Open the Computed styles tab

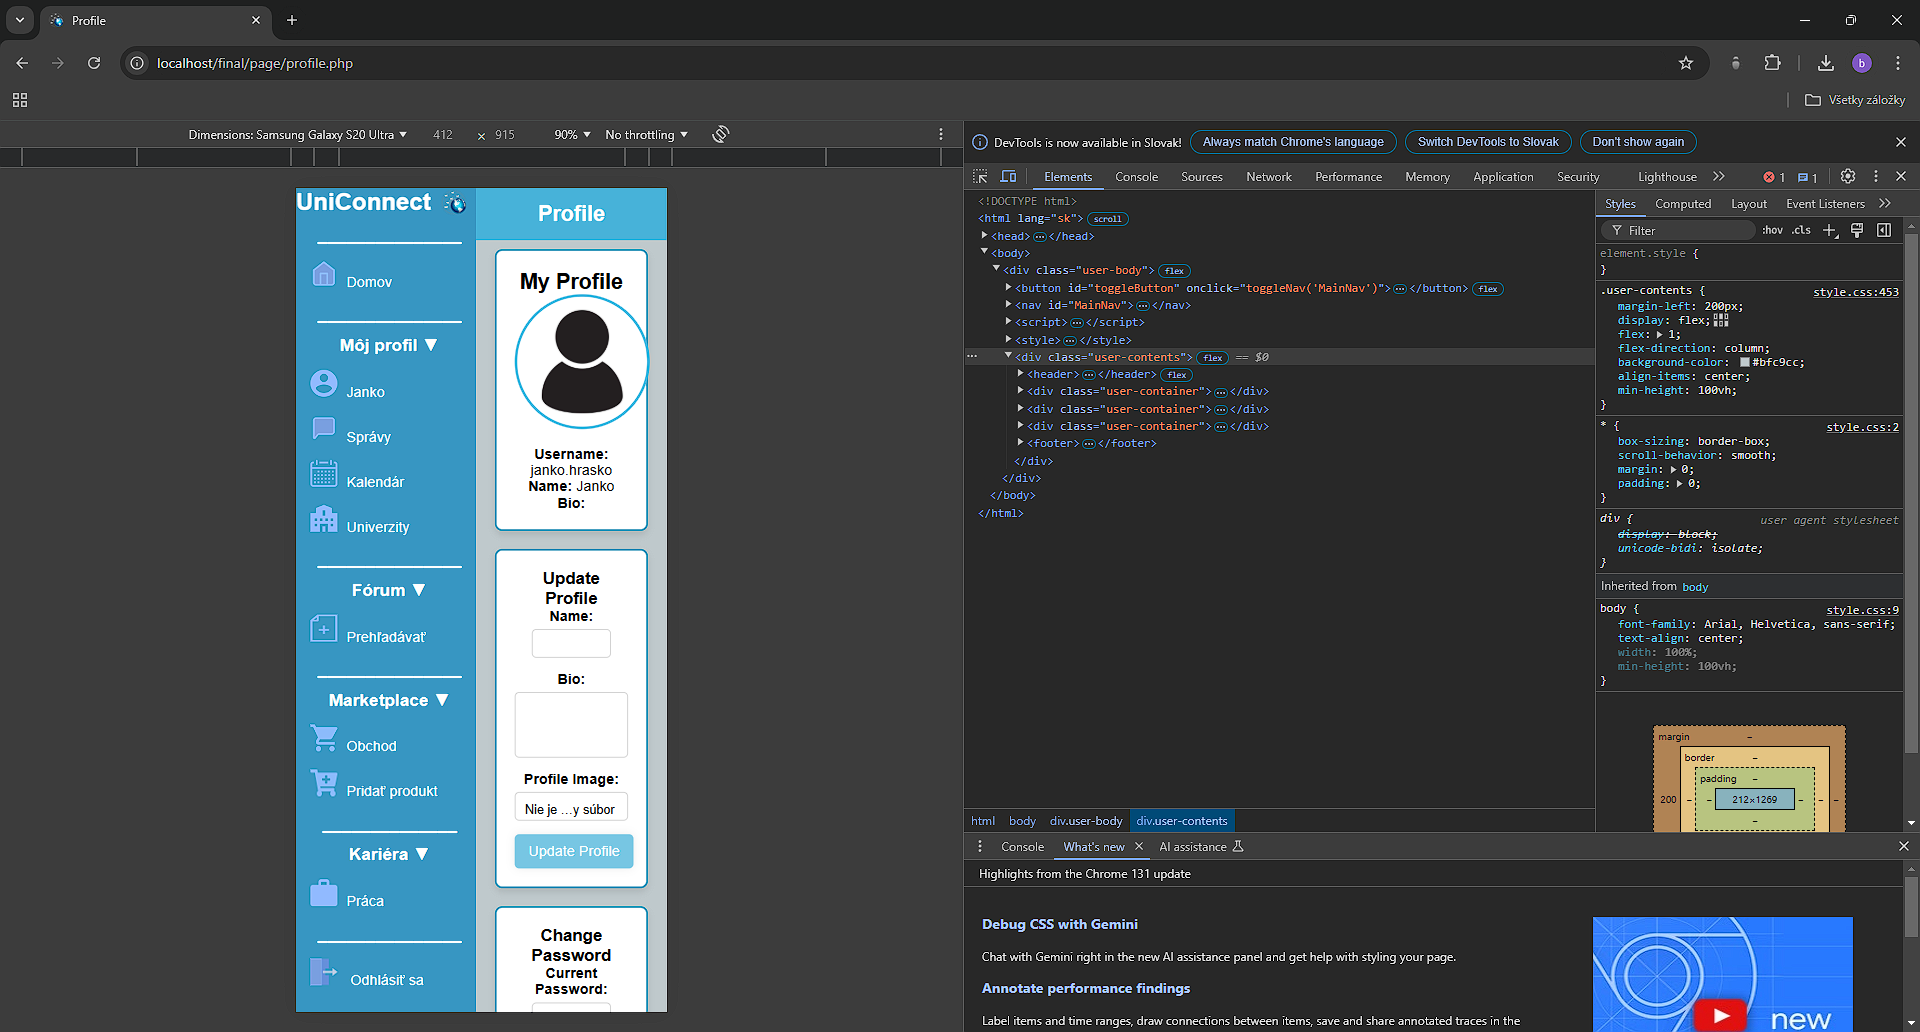click(1683, 204)
